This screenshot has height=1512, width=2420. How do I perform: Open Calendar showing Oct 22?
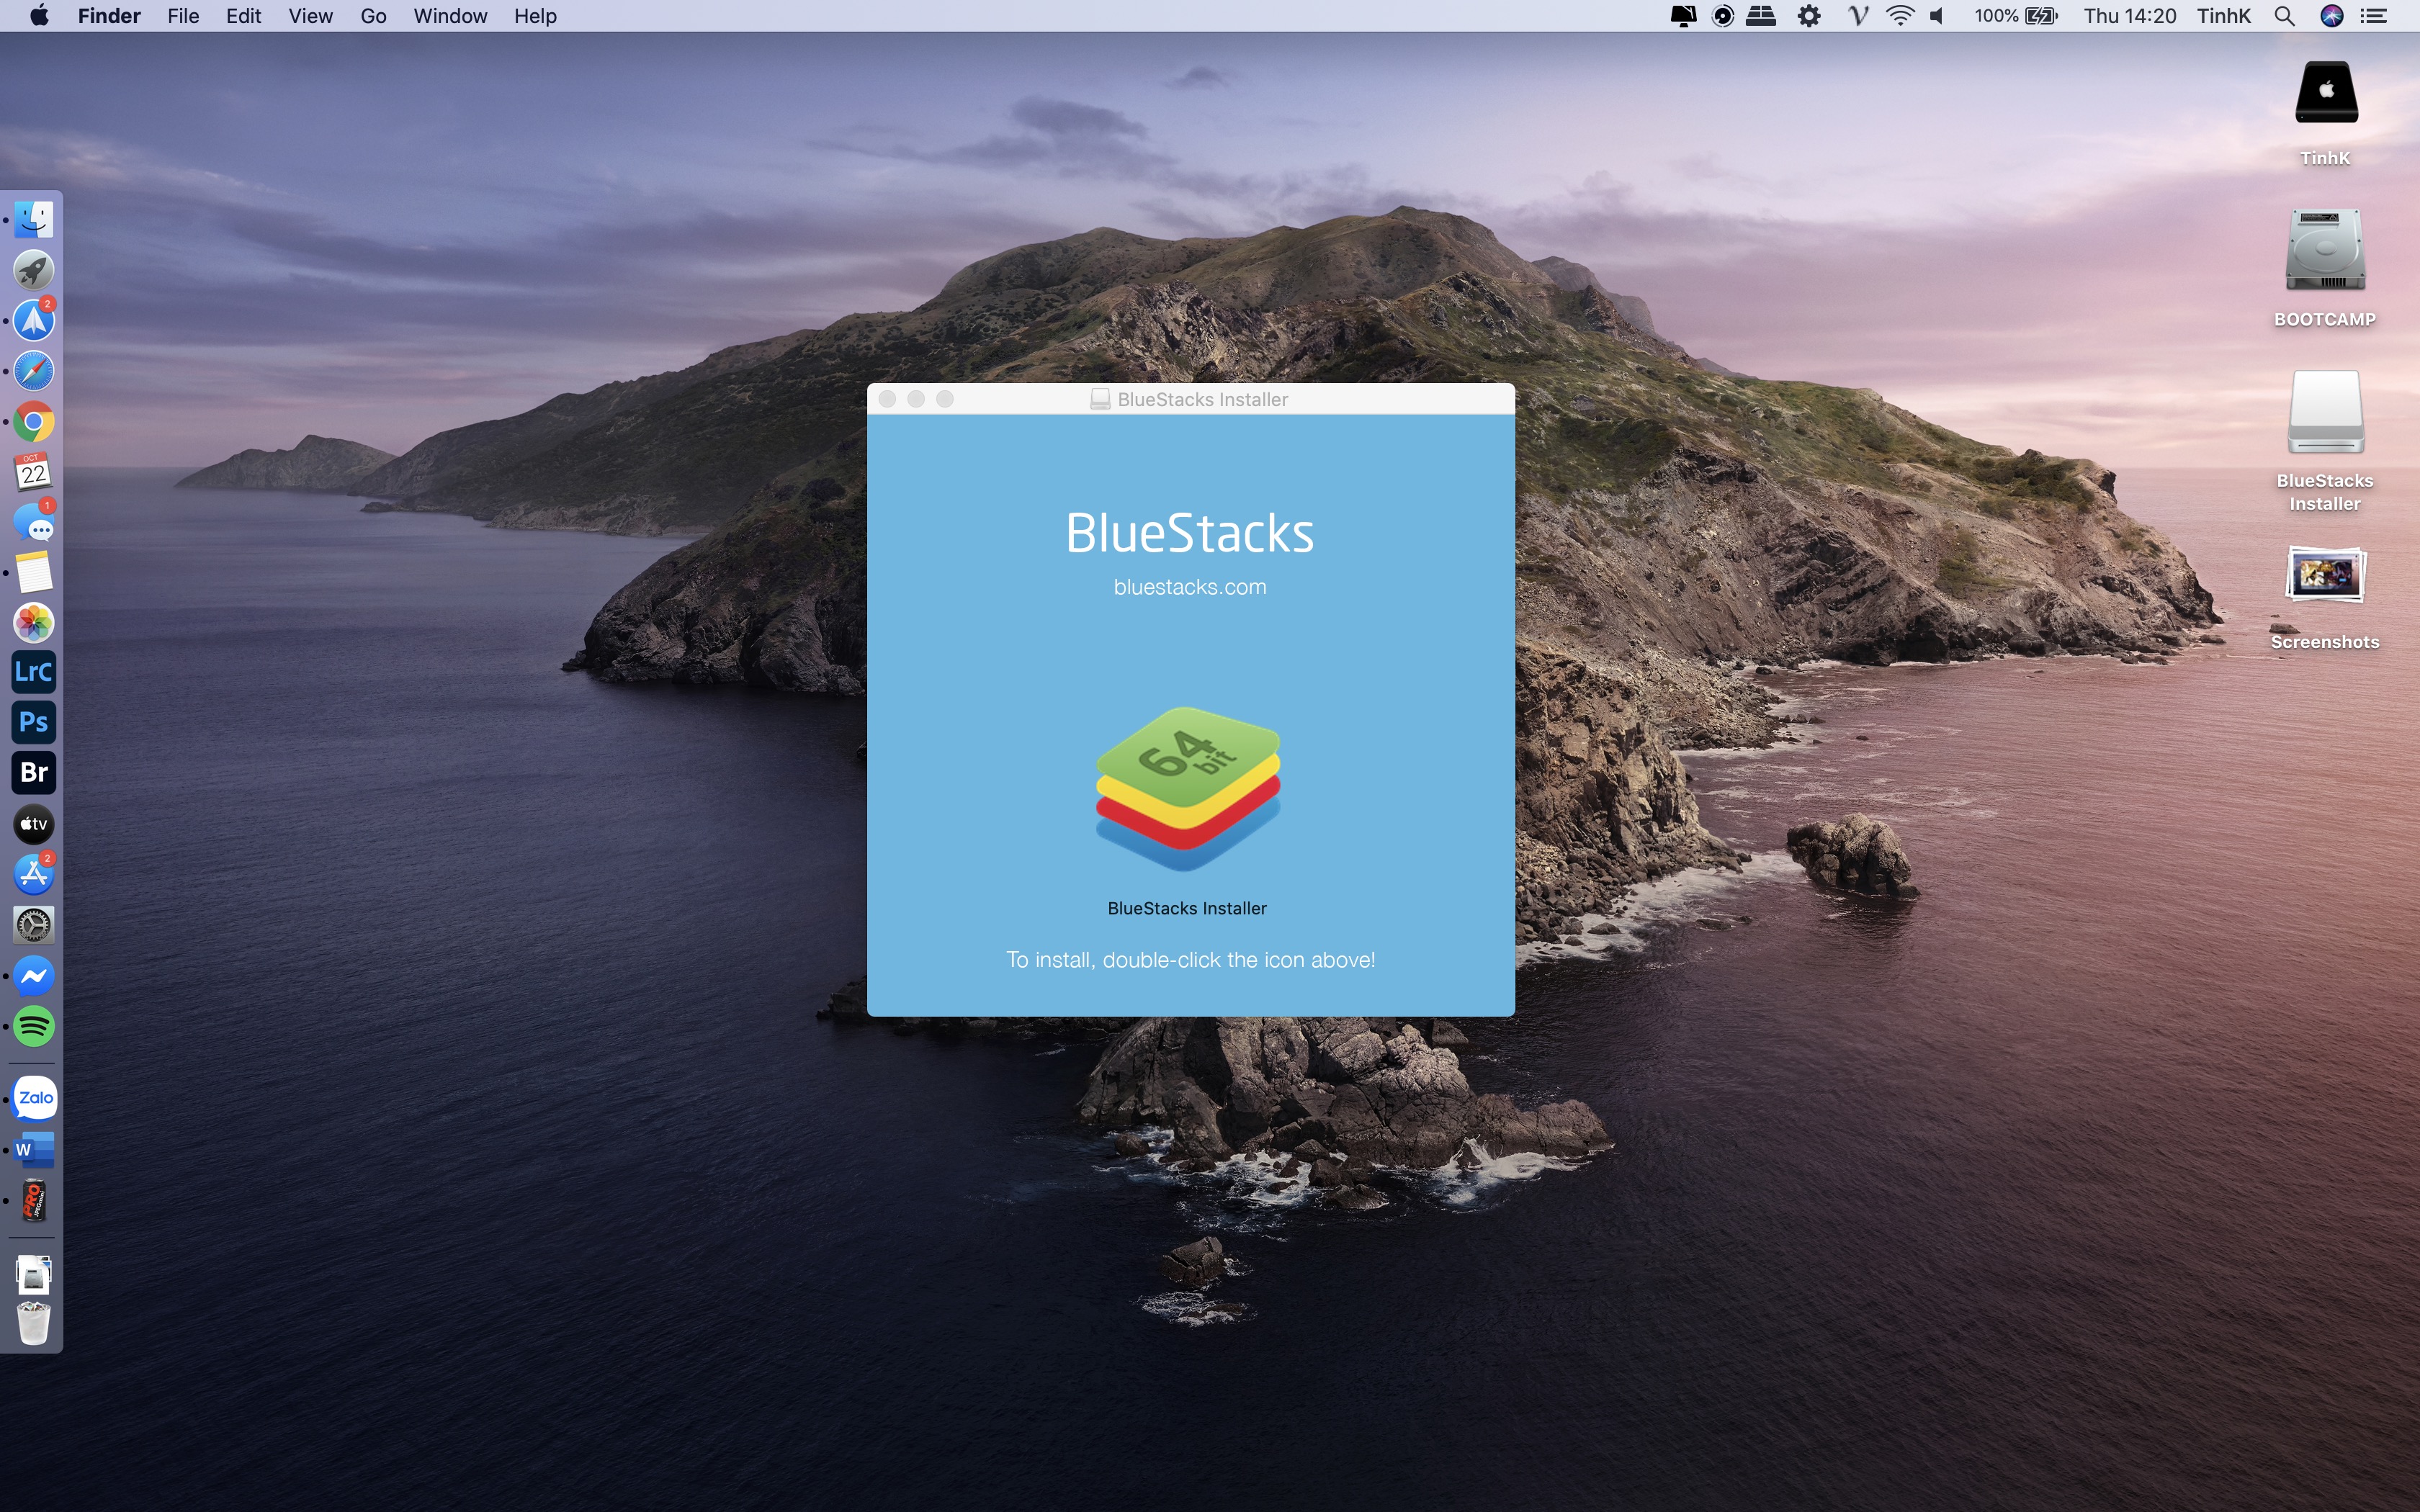34,471
